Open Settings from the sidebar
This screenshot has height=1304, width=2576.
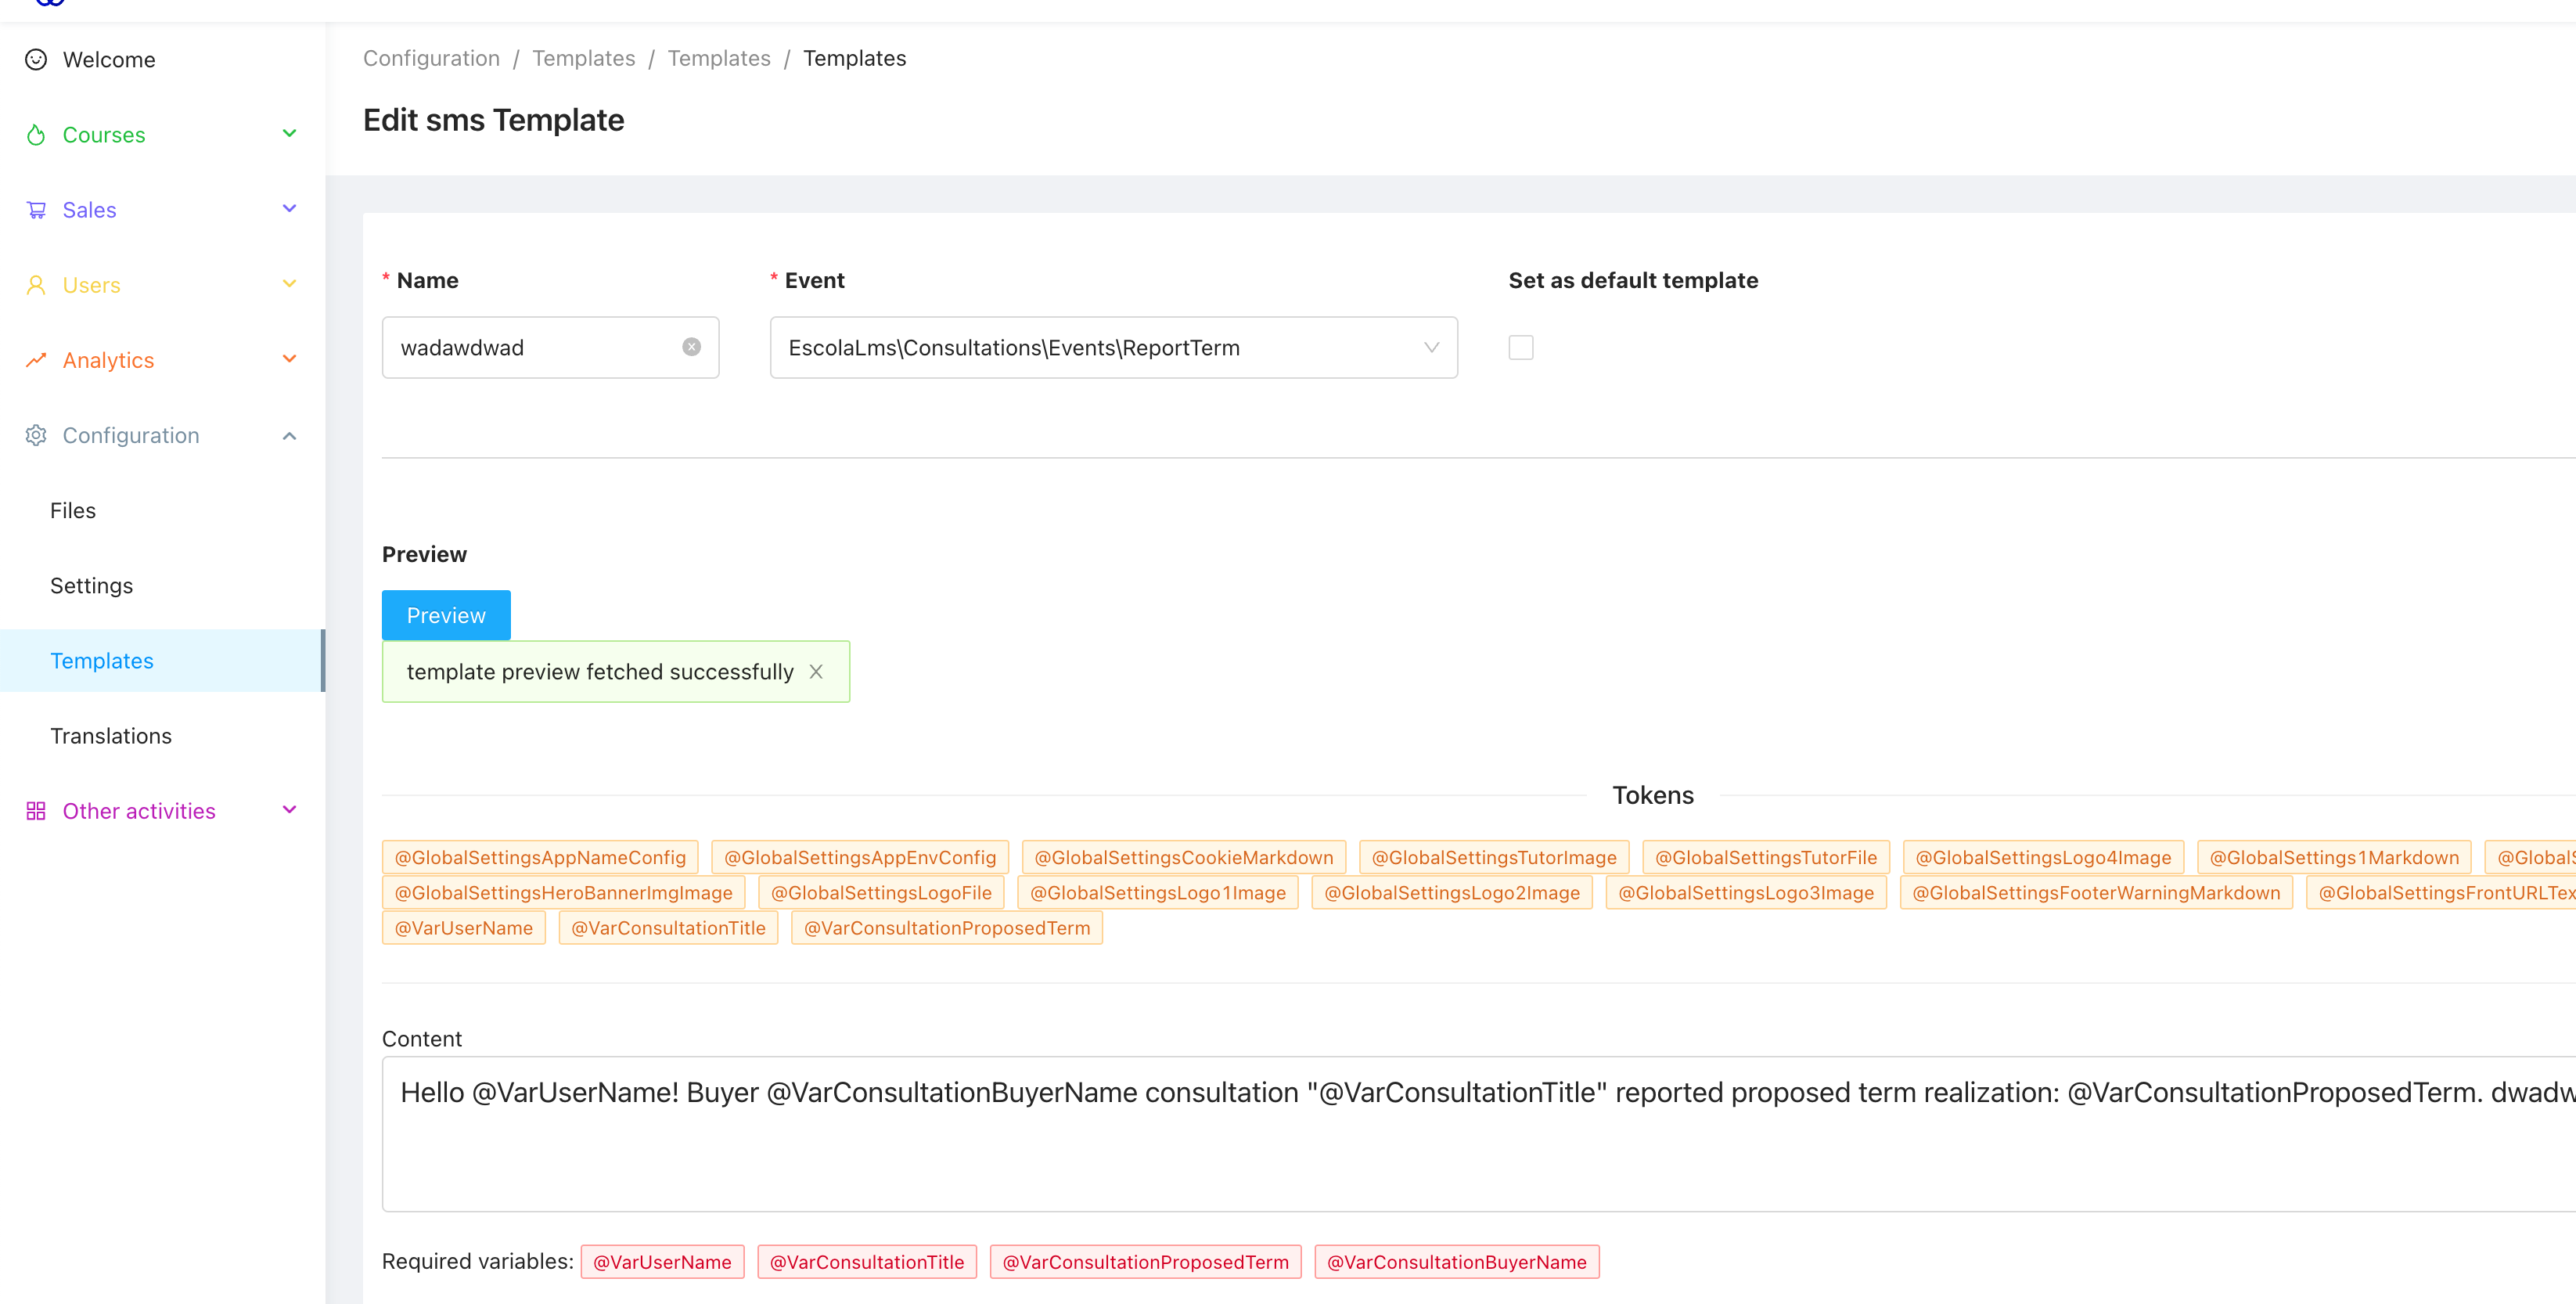point(91,585)
